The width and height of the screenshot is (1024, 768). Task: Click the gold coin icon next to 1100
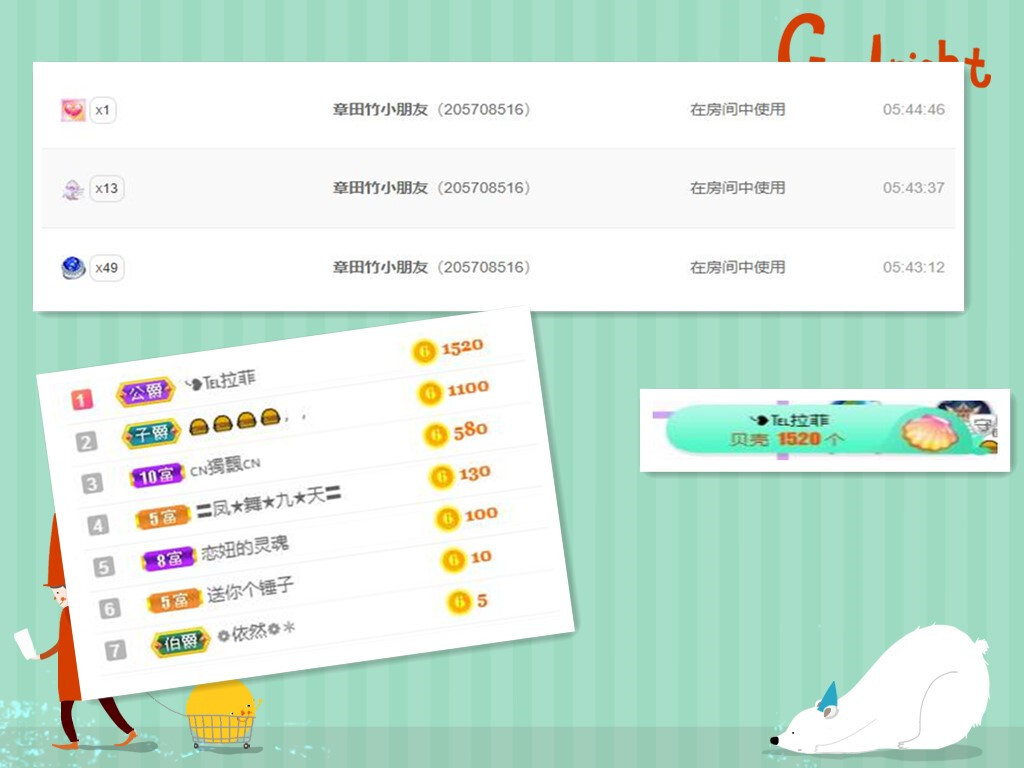(430, 393)
